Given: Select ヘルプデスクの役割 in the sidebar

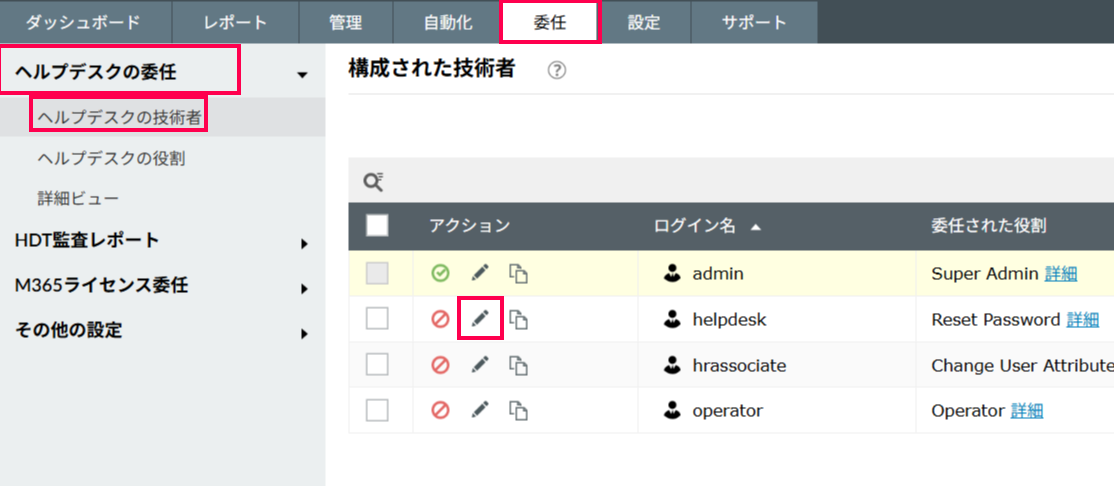Looking at the screenshot, I should coord(111,158).
